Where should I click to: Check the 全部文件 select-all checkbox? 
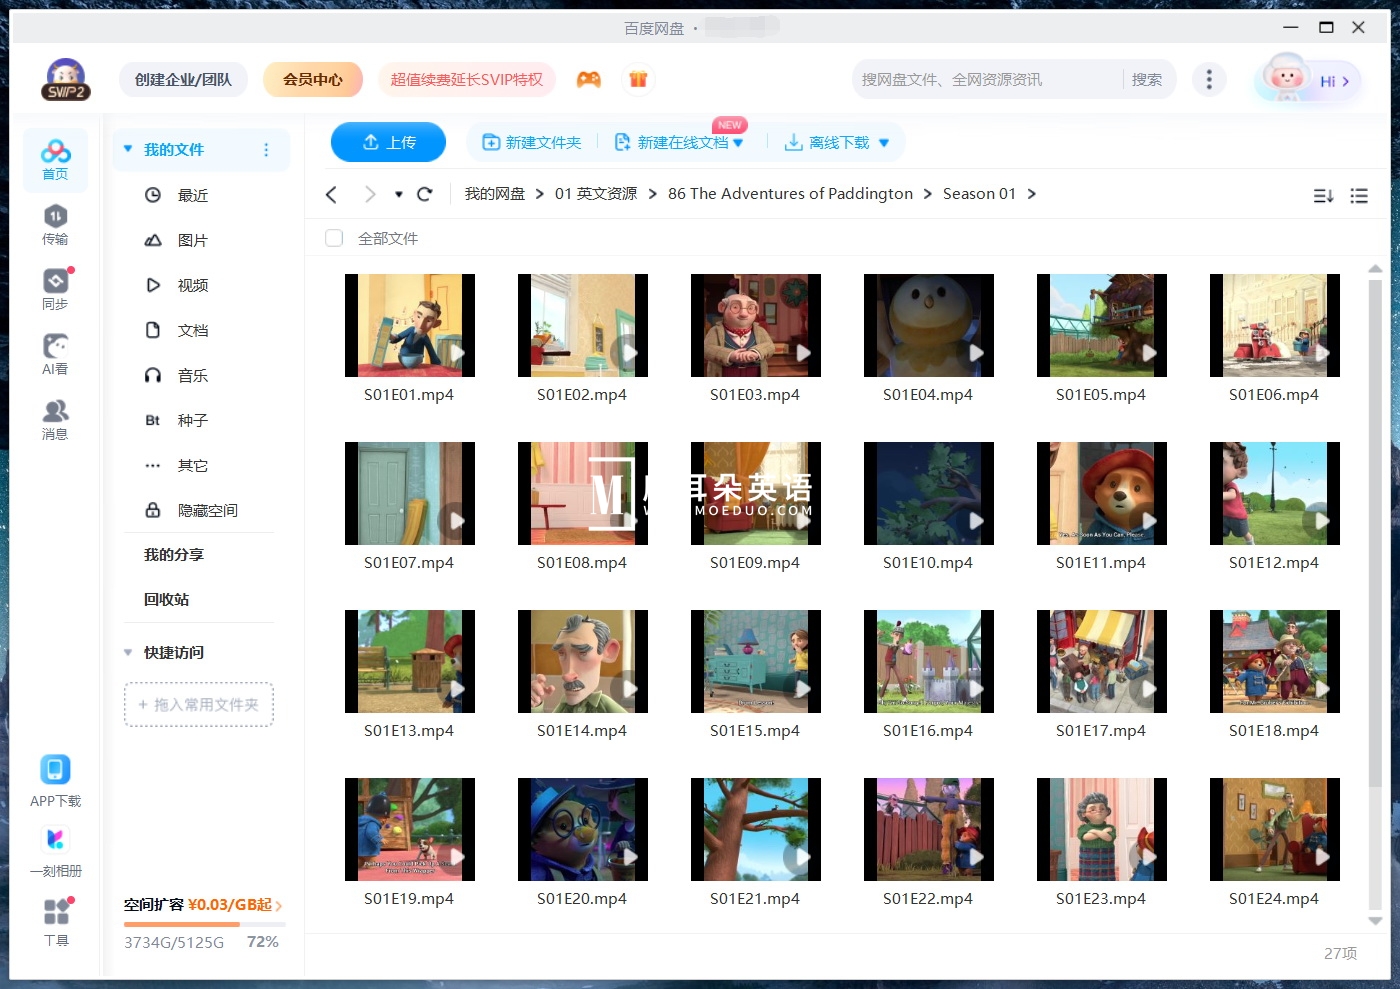(333, 238)
